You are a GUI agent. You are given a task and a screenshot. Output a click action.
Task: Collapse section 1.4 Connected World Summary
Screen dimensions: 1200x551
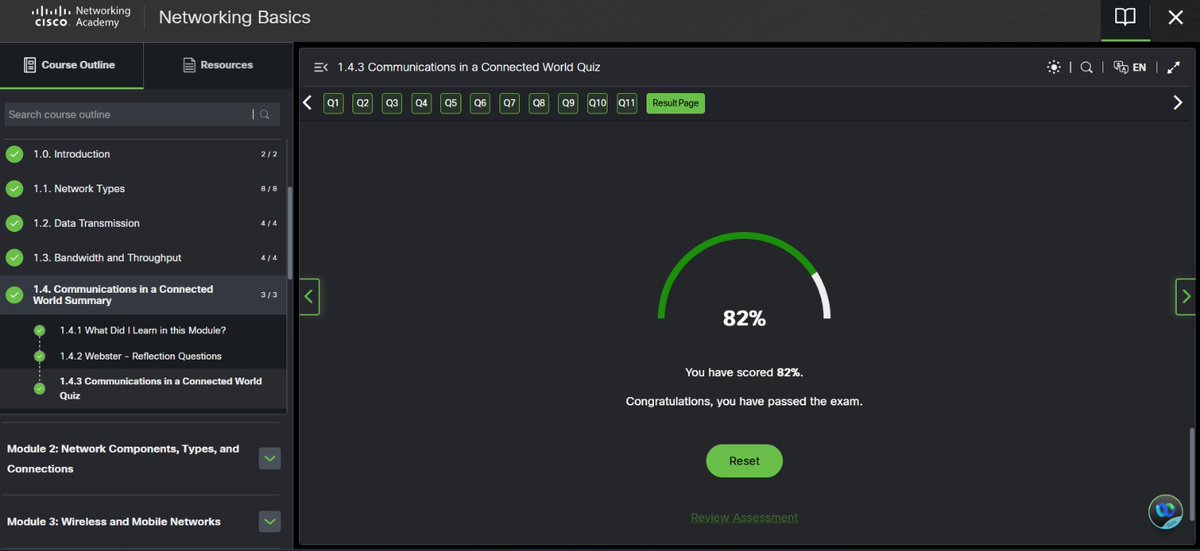pyautogui.click(x=145, y=295)
